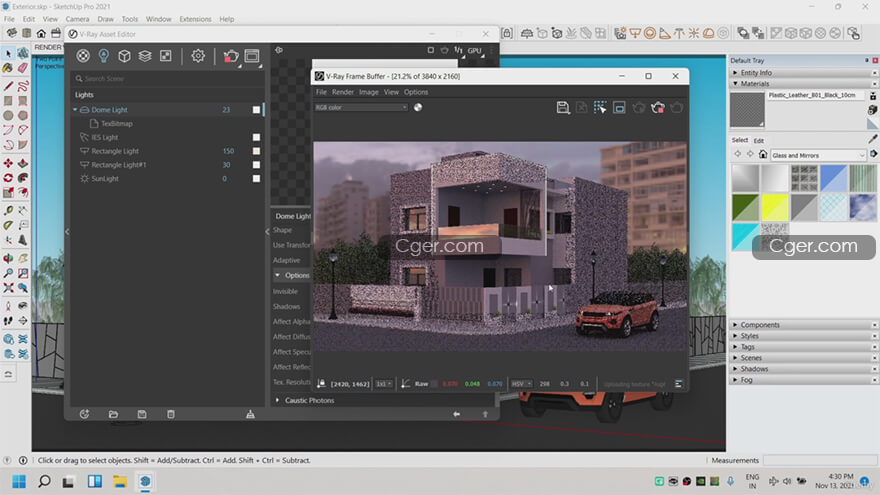The image size is (880, 495).
Task: Open asset file with folder icon
Action: [113, 414]
